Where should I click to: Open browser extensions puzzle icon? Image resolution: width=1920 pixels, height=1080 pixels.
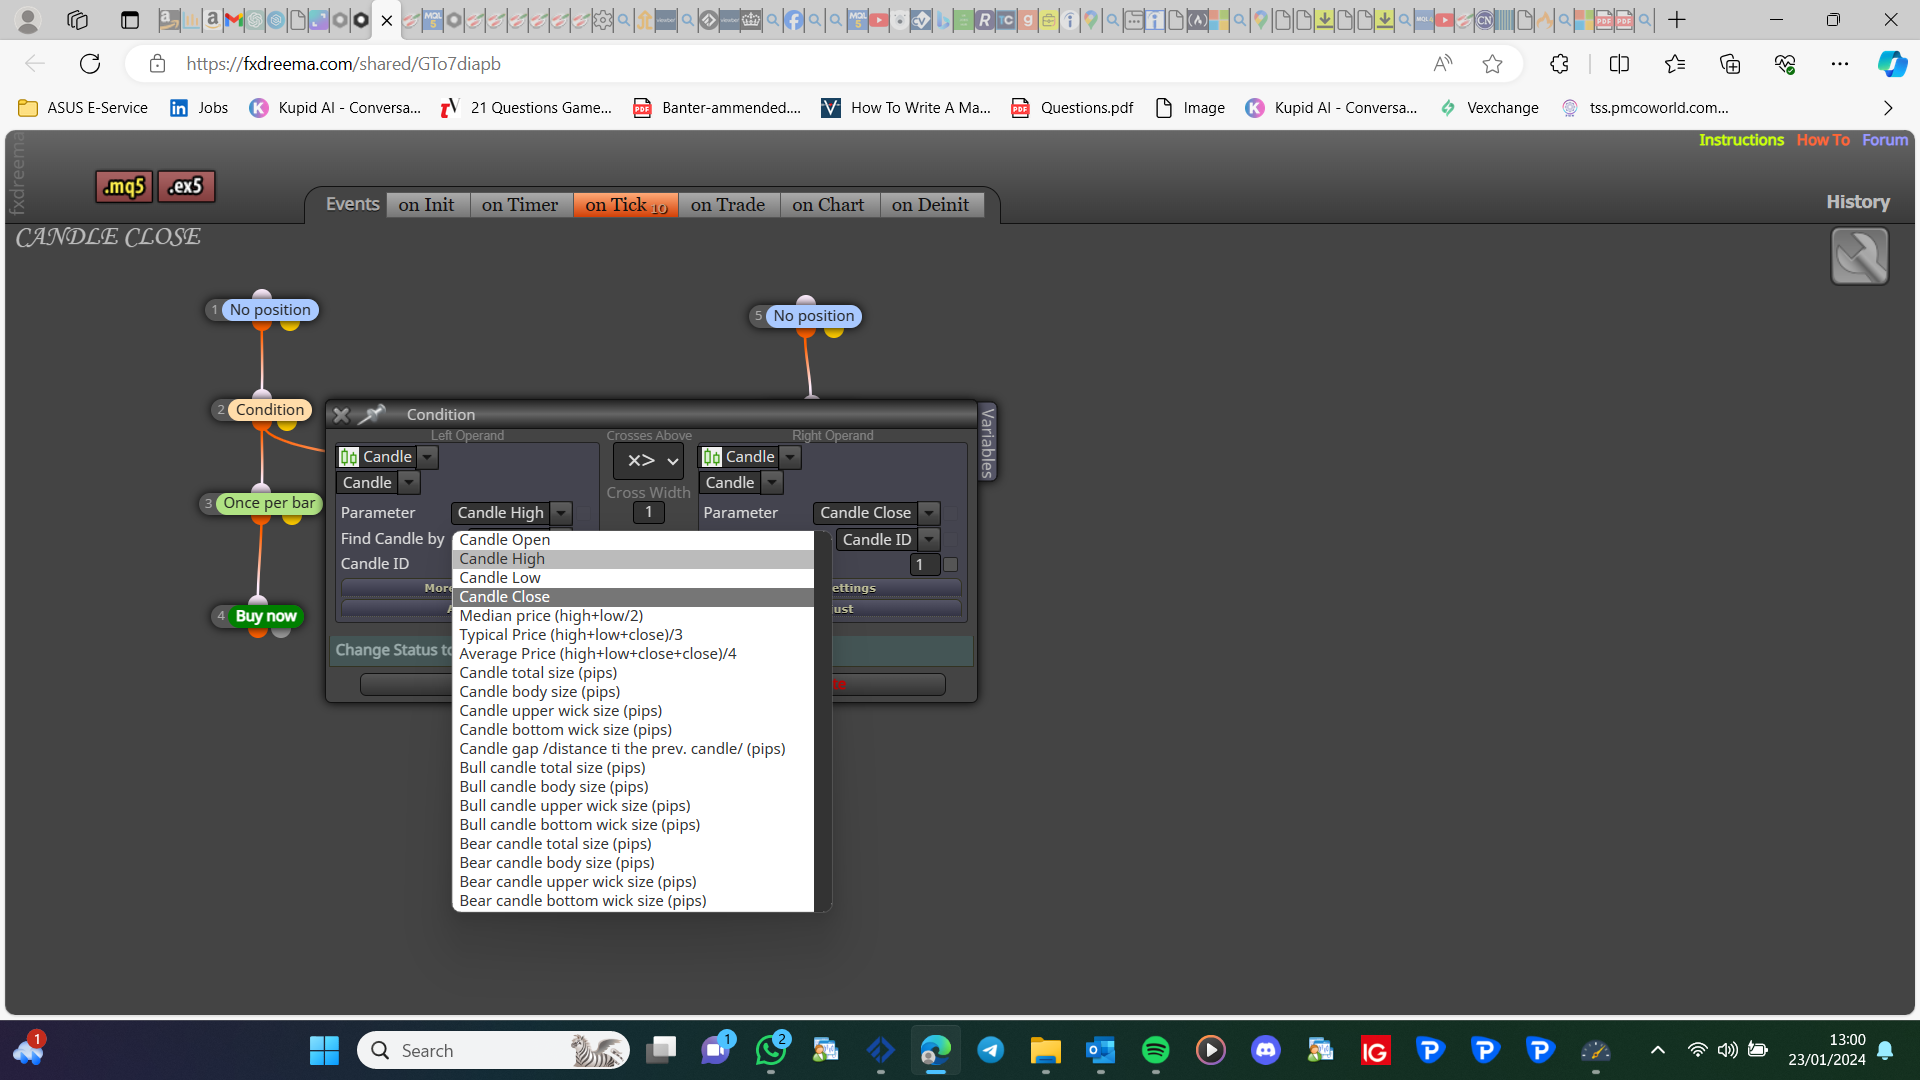pyautogui.click(x=1559, y=64)
